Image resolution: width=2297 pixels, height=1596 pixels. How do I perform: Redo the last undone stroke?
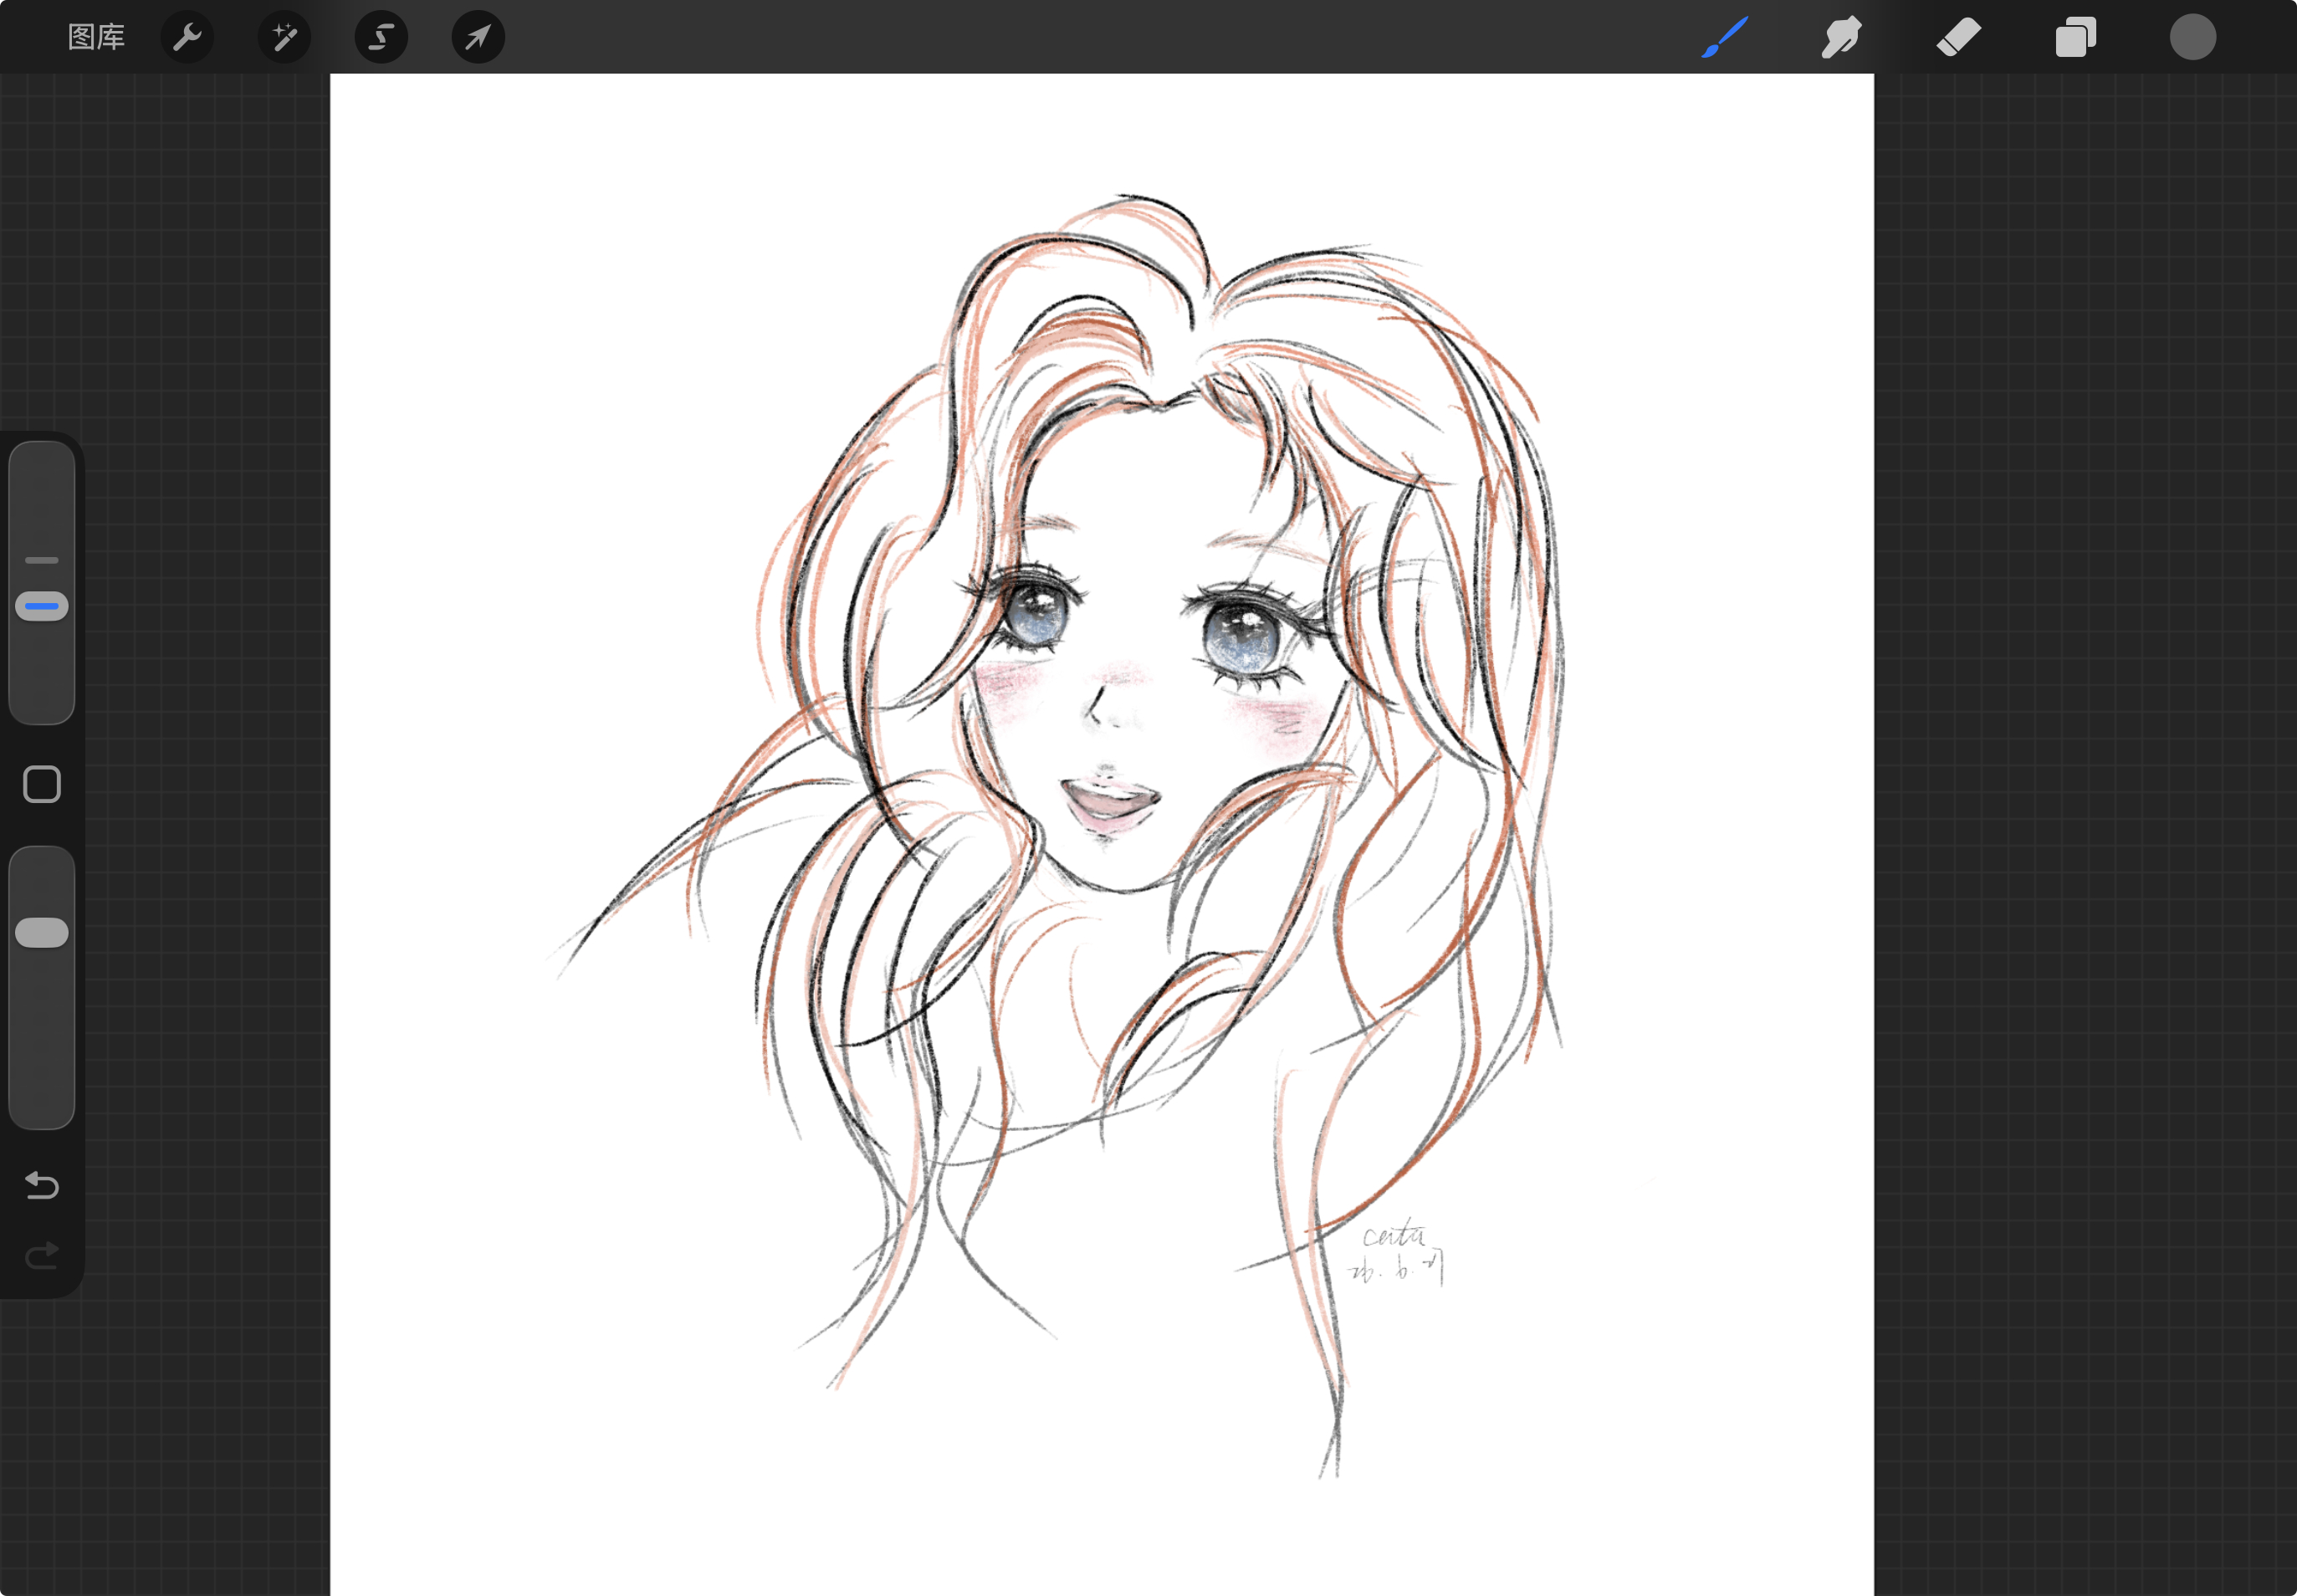click(42, 1255)
